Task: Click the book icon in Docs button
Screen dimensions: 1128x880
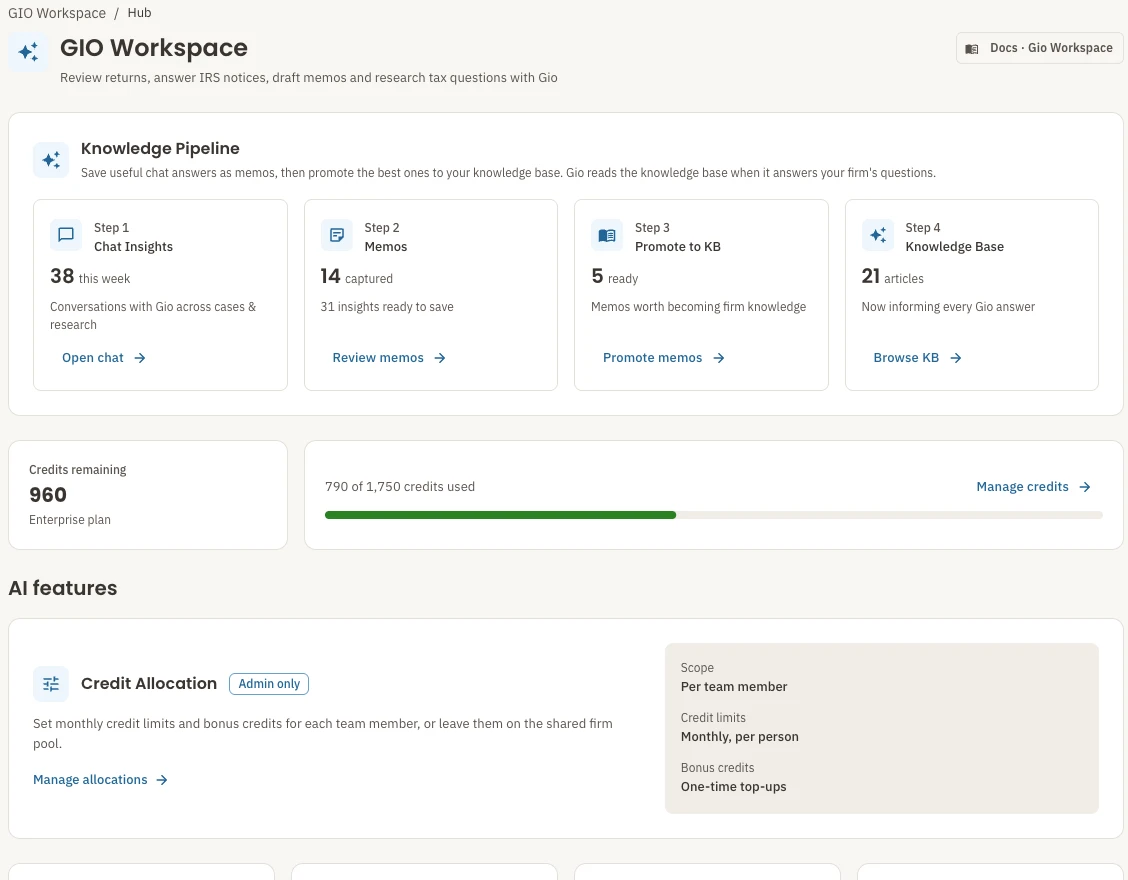Action: [972, 49]
